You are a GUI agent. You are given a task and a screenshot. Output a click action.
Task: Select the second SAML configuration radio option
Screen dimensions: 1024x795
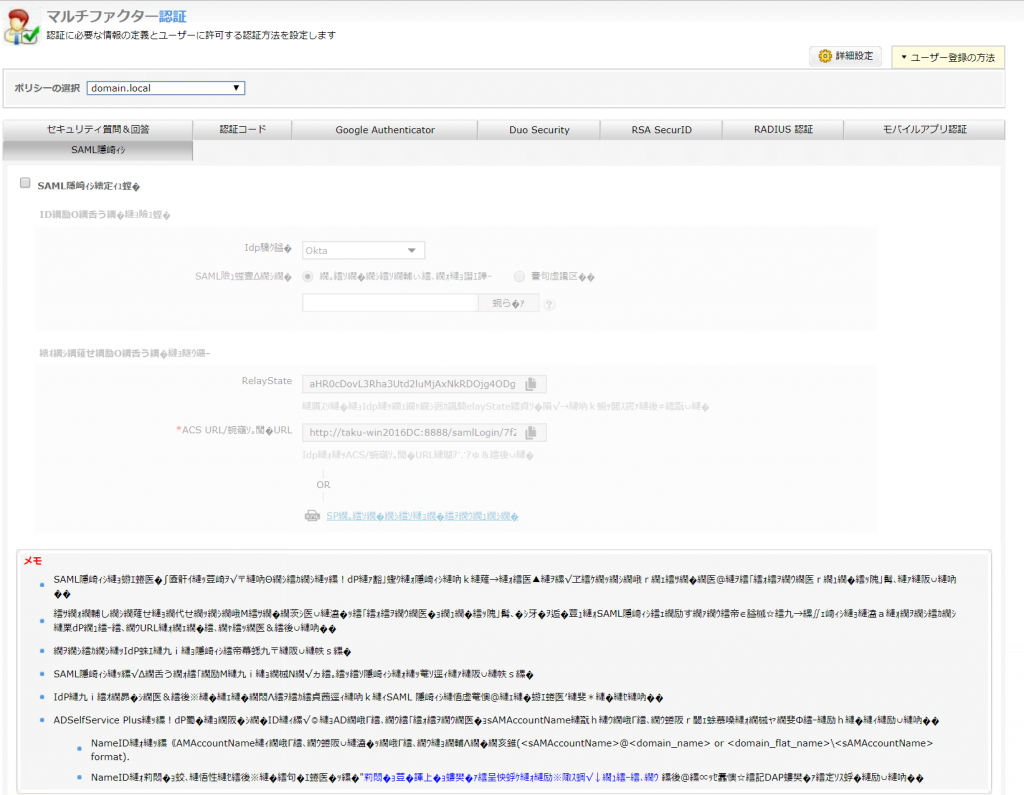coord(519,276)
